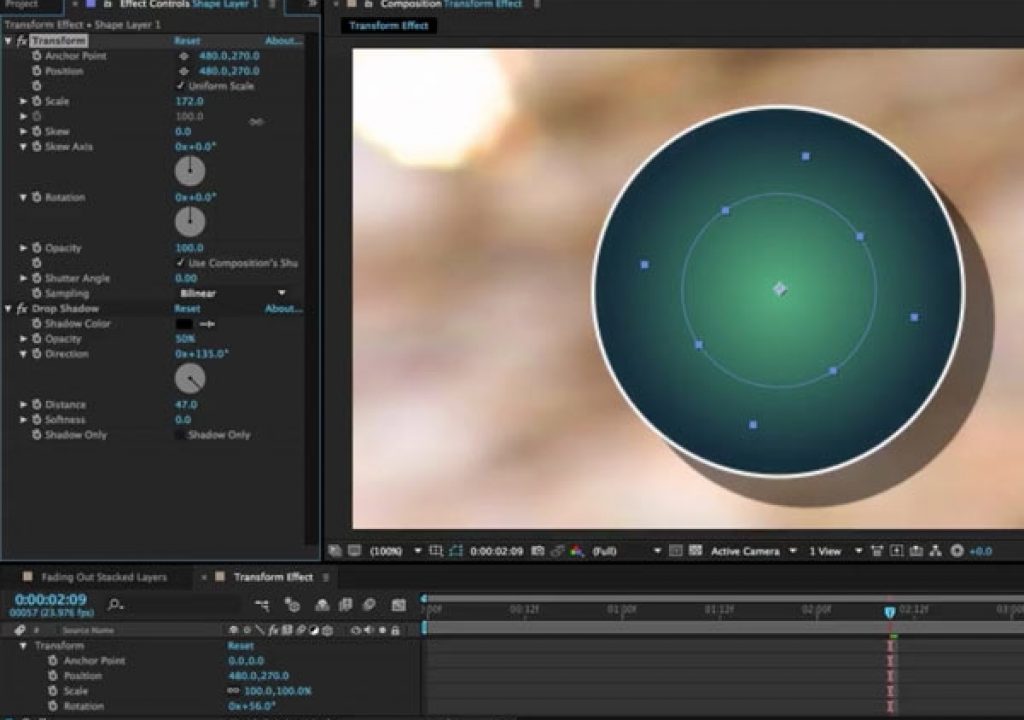The image size is (1024, 720).
Task: Click the motion blur icon in timeline toolbar
Action: pyautogui.click(x=369, y=605)
